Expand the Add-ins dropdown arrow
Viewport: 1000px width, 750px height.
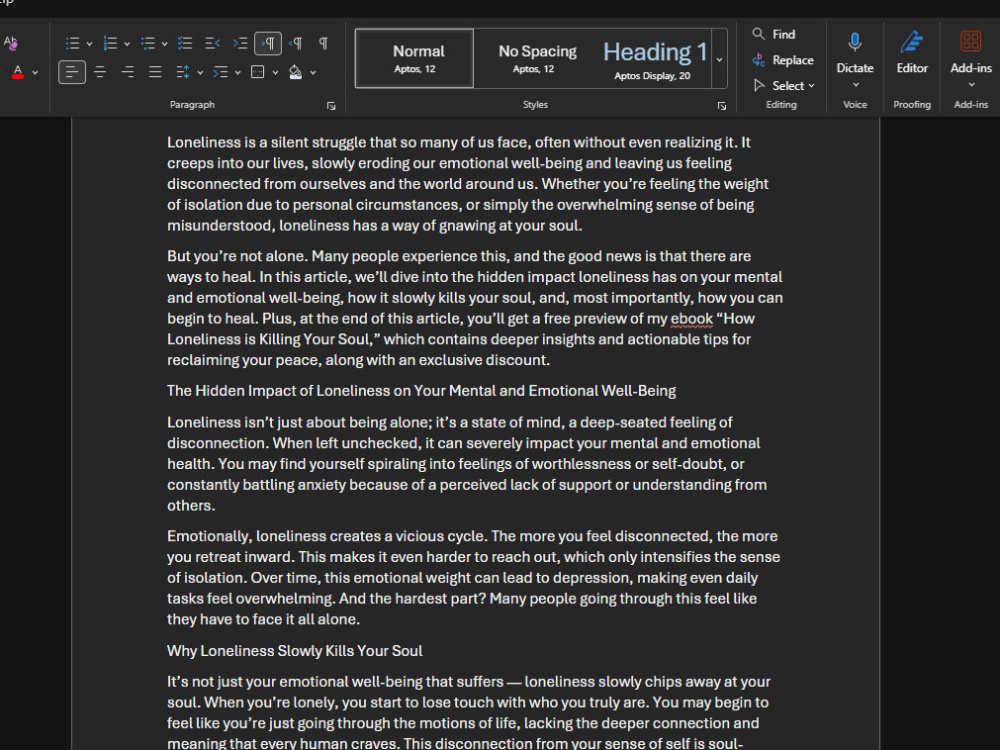(971, 85)
